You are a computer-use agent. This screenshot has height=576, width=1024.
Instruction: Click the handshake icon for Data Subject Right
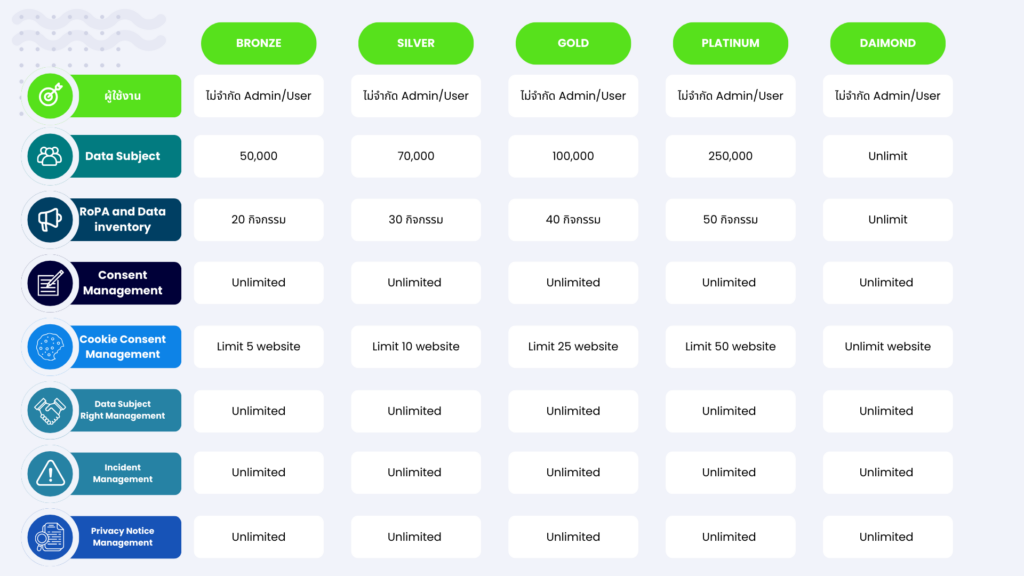click(x=49, y=410)
